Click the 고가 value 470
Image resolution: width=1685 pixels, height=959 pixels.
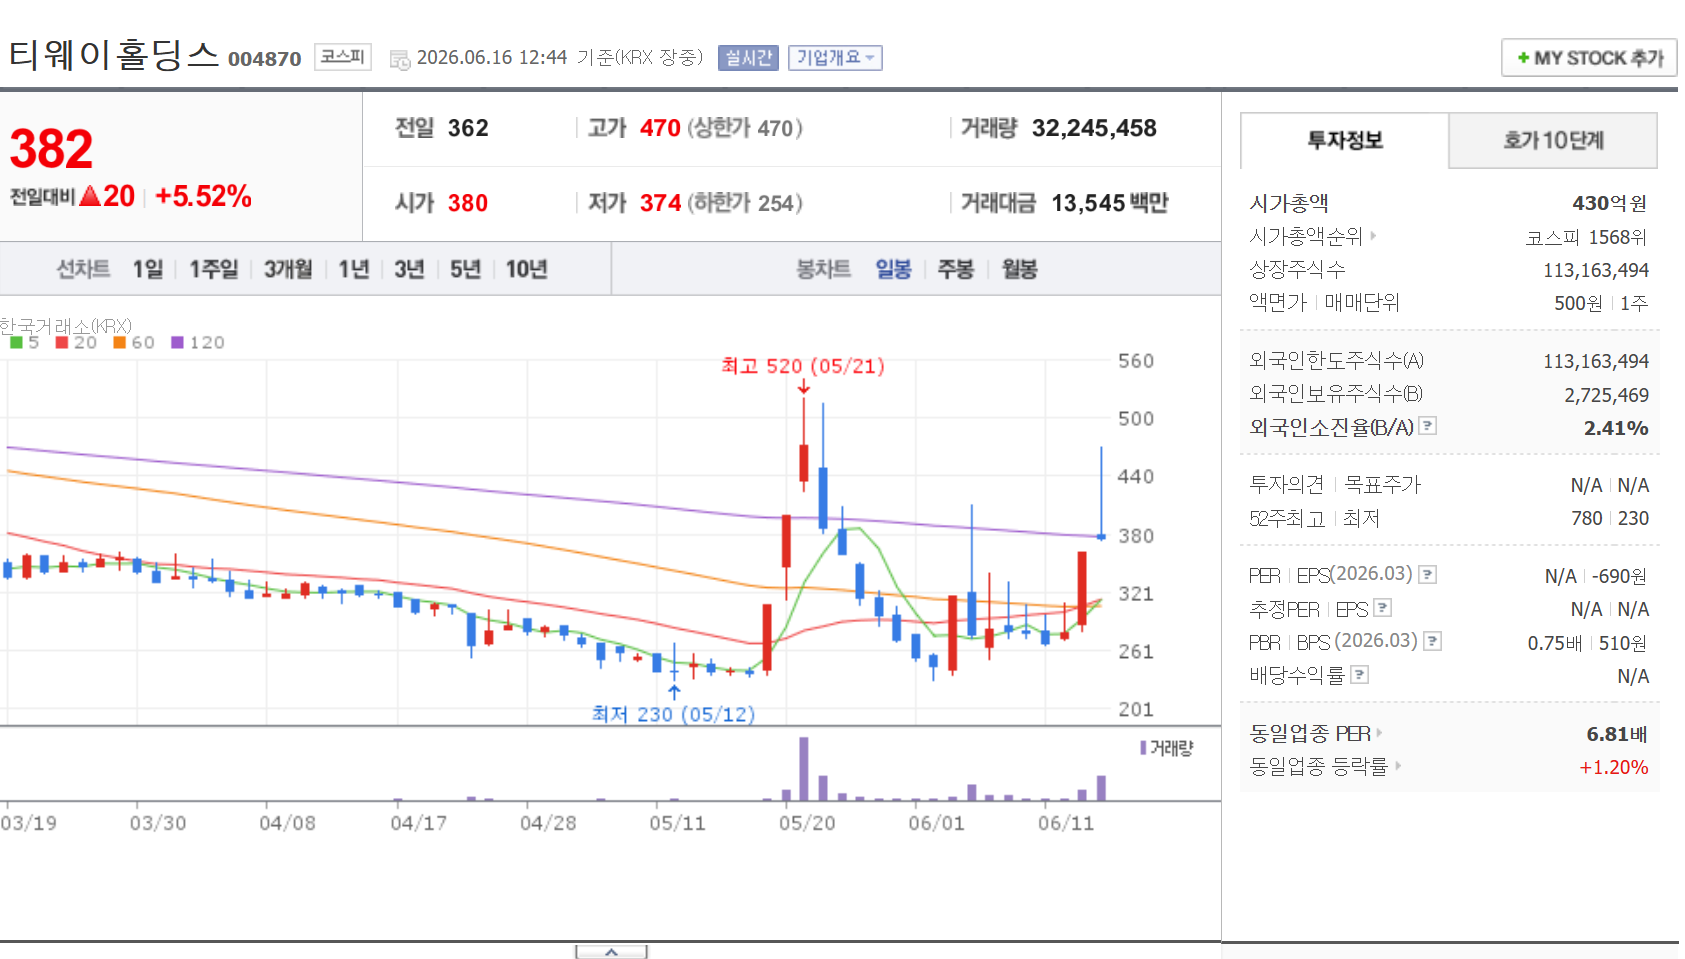click(660, 128)
